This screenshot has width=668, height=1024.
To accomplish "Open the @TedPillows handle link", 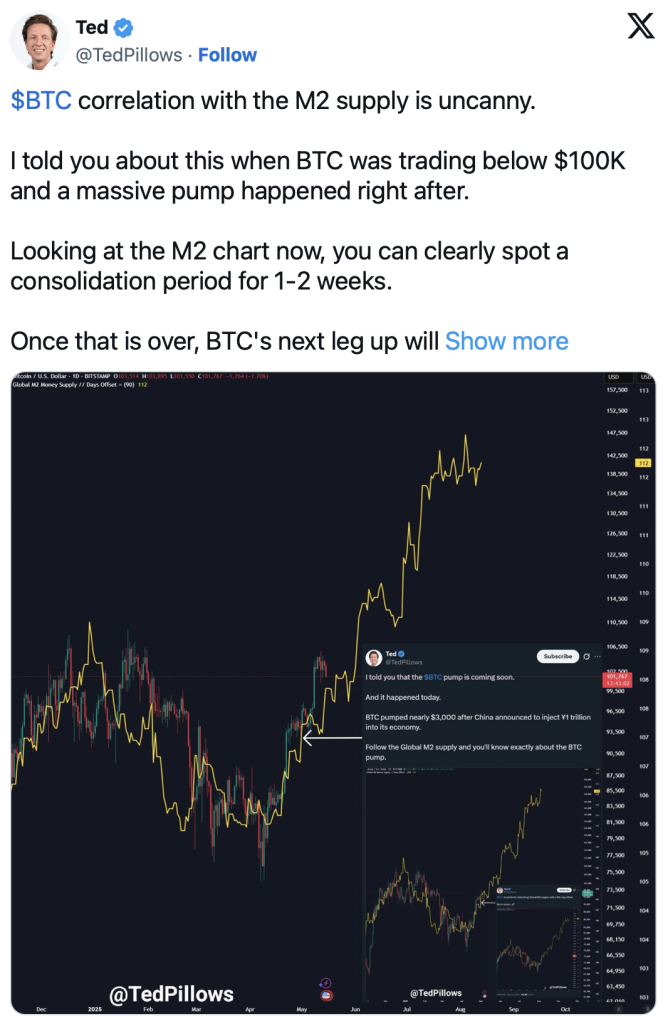I will pyautogui.click(x=129, y=55).
